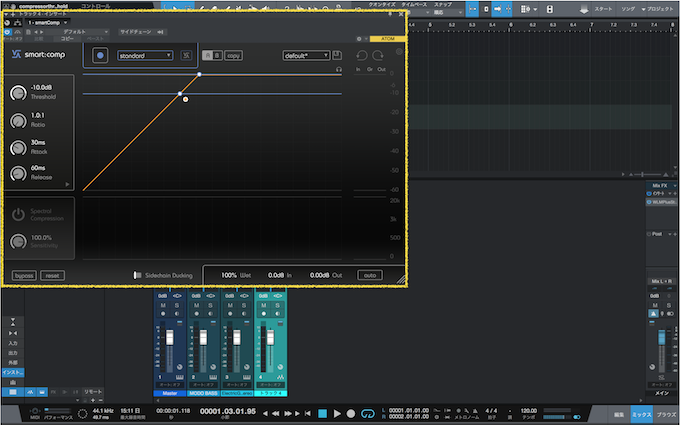The height and width of the screenshot is (425, 680).
Task: Click the main output channel fader
Action: 661,338
